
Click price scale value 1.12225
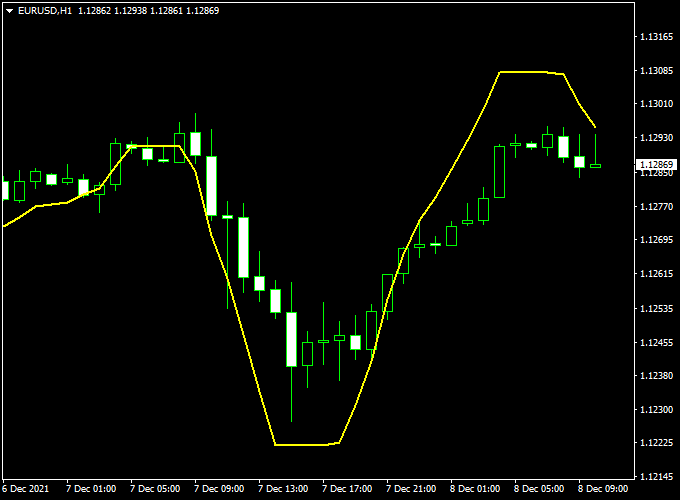657,443
